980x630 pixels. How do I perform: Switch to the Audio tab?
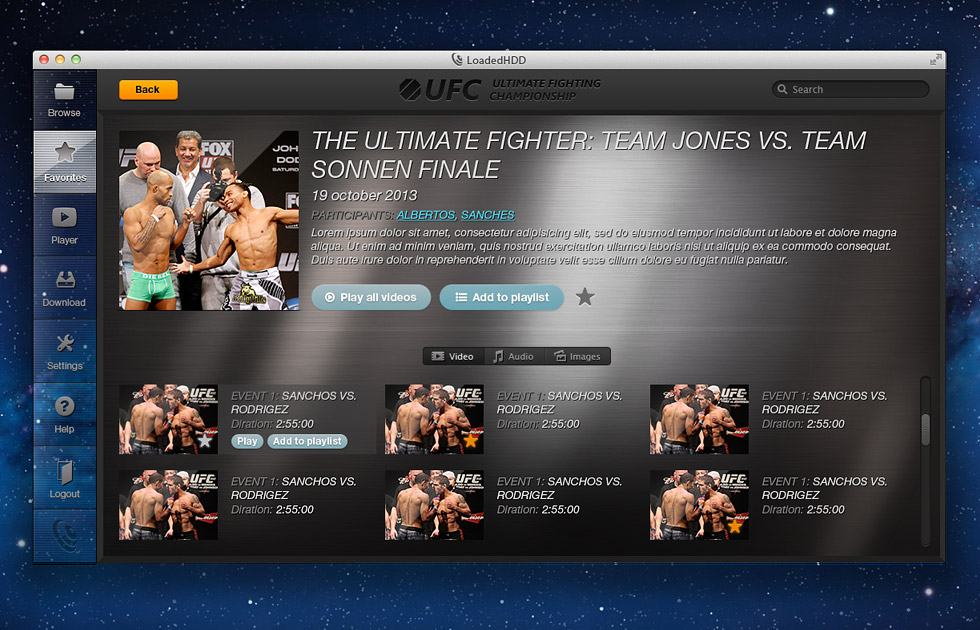pos(514,356)
